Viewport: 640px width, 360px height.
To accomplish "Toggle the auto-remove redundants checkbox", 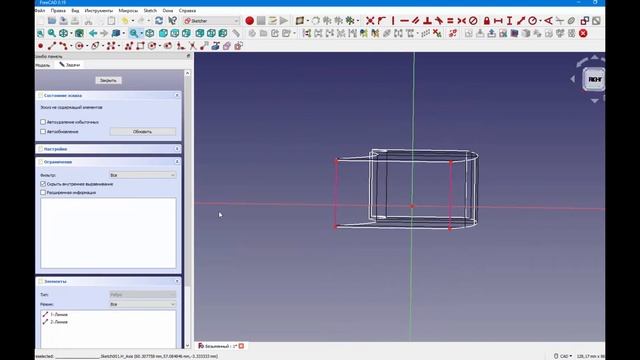I will [43, 122].
